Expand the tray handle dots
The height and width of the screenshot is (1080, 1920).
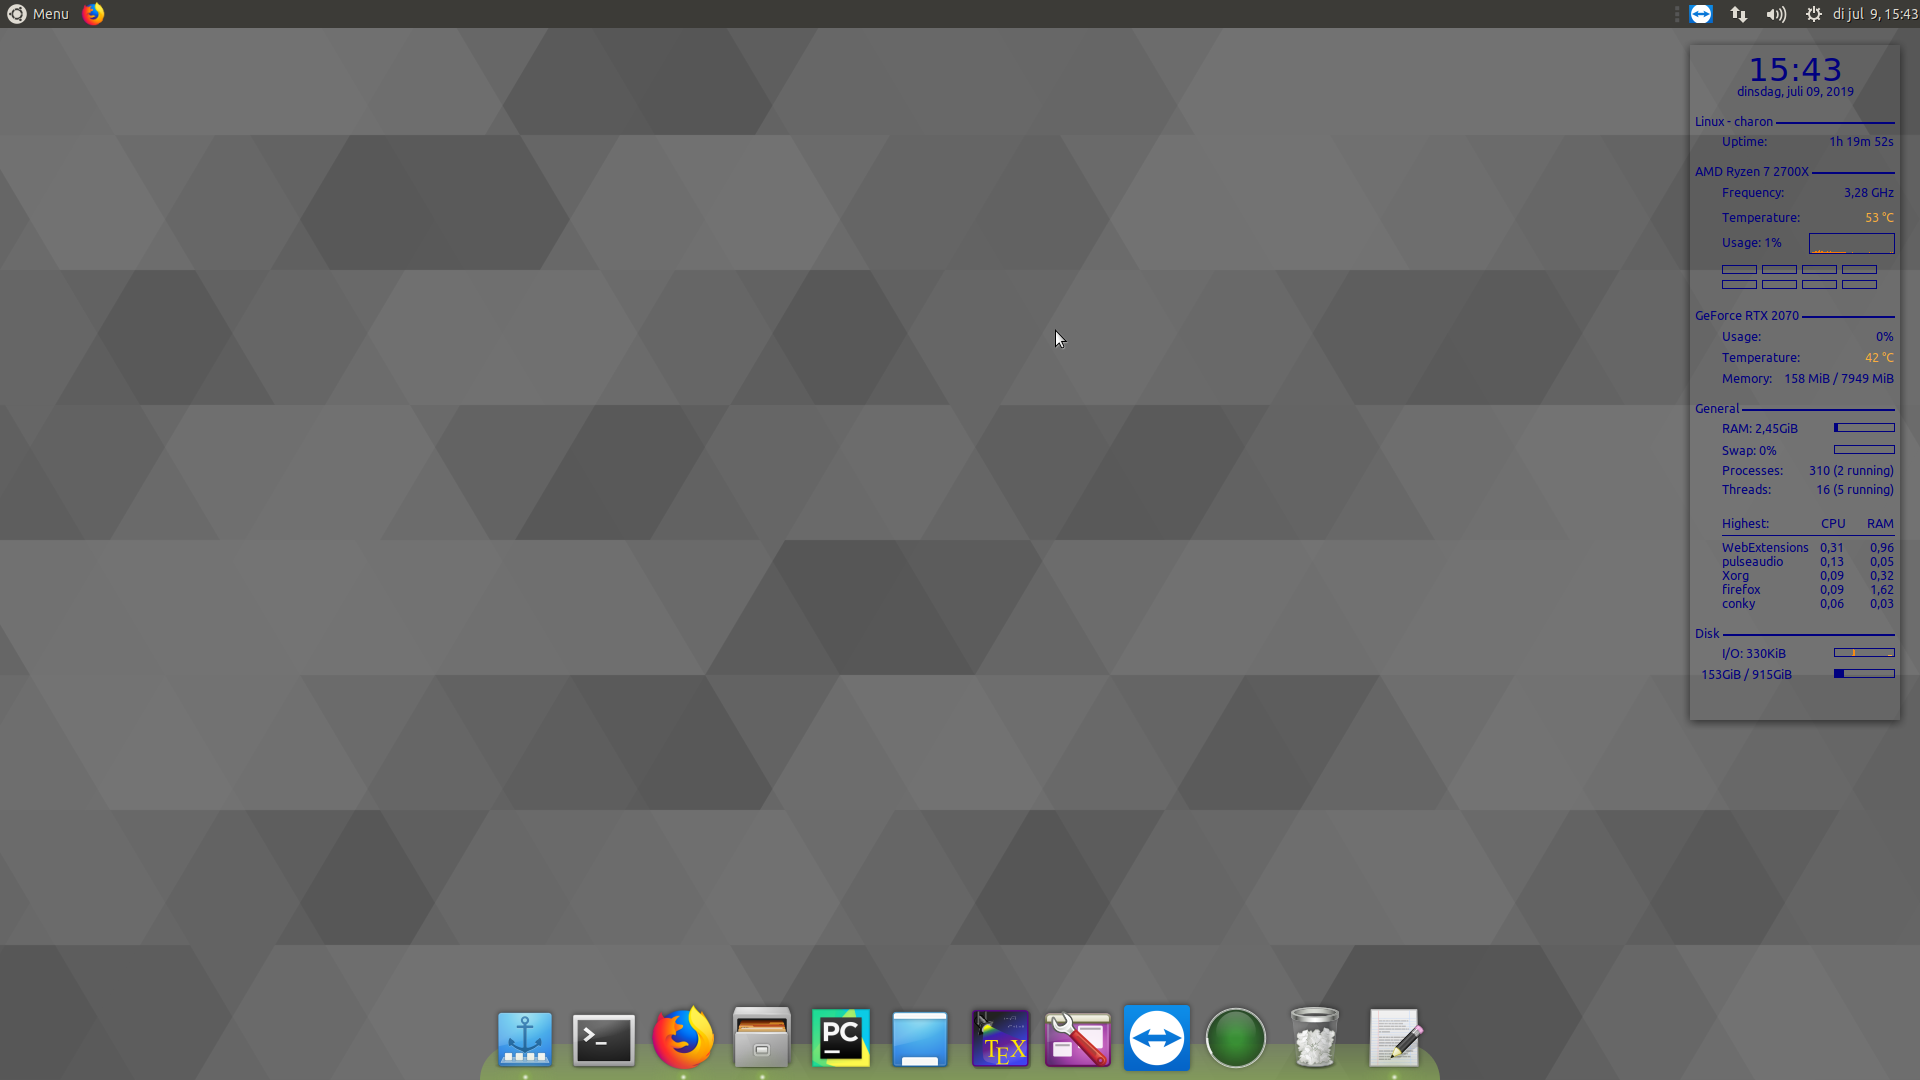[x=1678, y=14]
